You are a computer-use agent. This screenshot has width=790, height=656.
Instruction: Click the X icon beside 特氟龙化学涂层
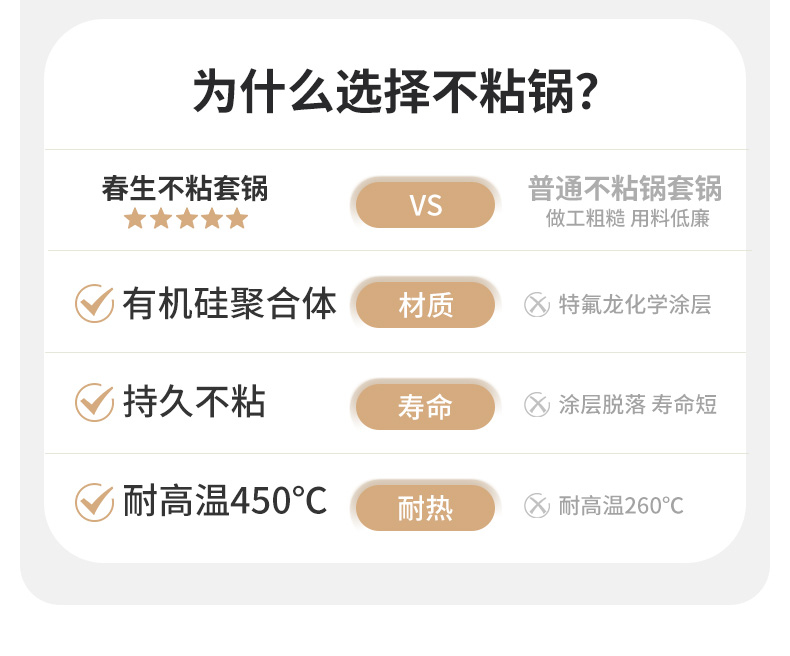click(537, 304)
